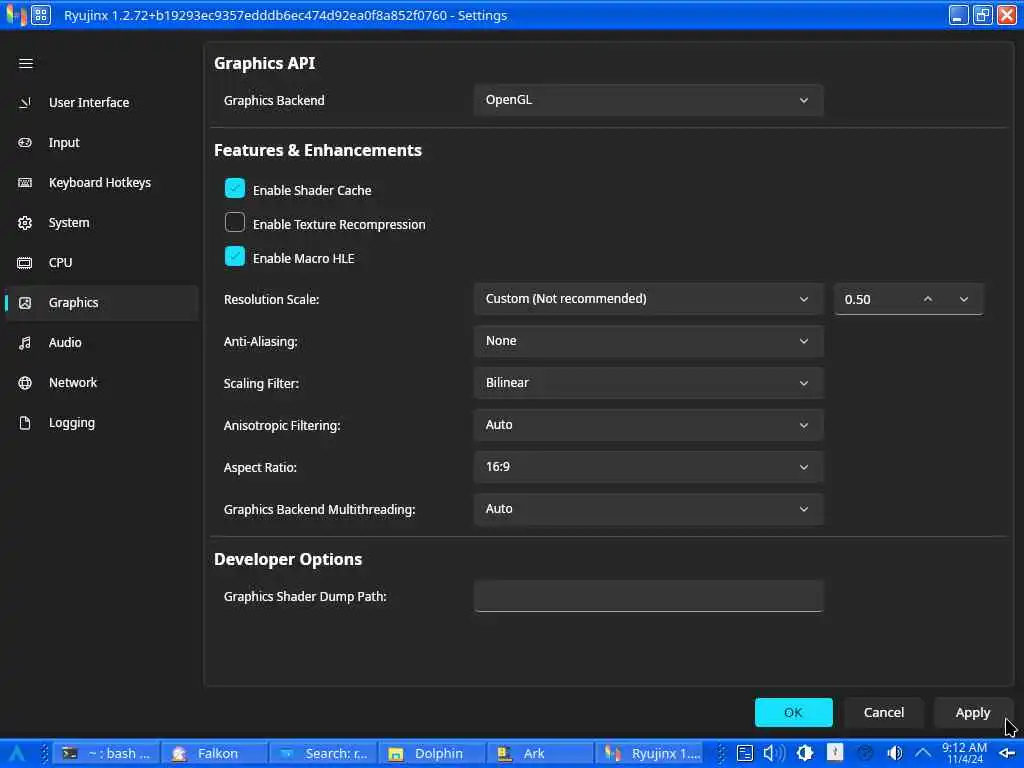Decrease custom resolution scale with down arrow
This screenshot has width=1024, height=768.
(x=964, y=299)
